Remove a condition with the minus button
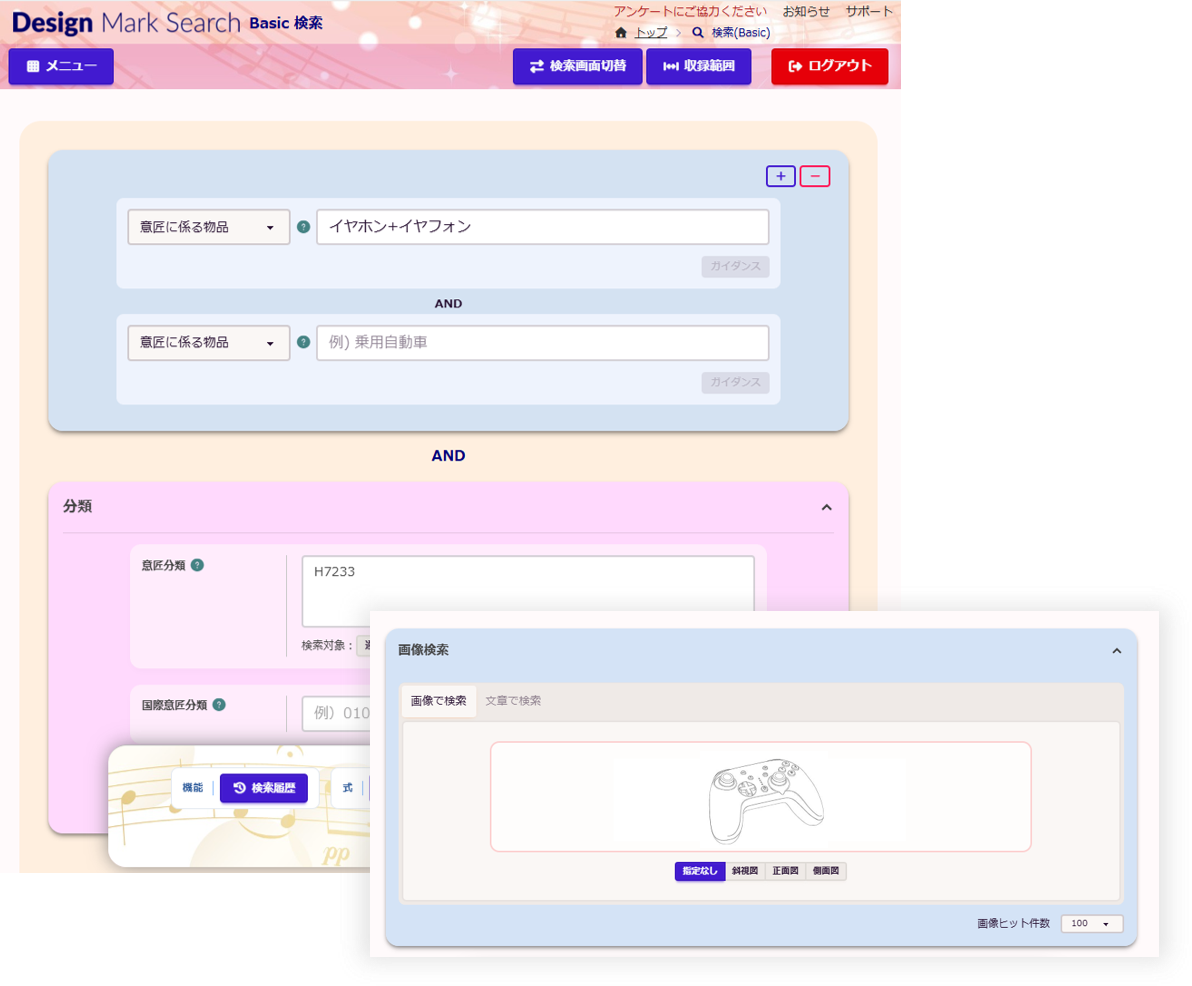This screenshot has height=986, width=1192. coord(815,176)
